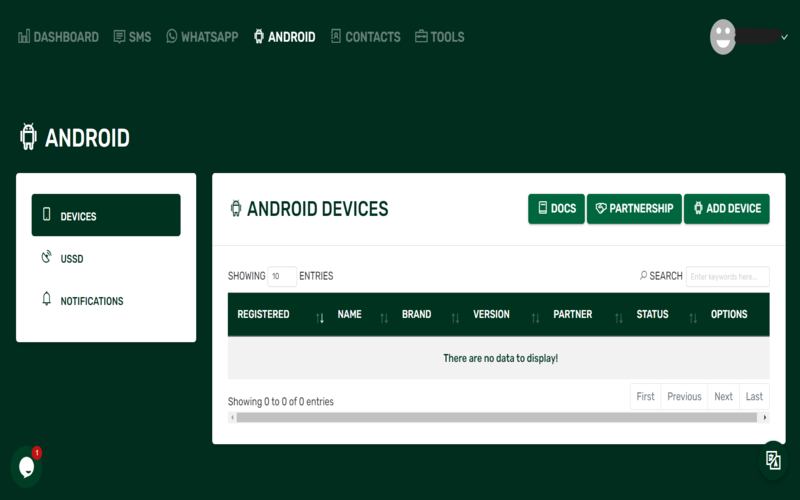This screenshot has height=500, width=800.
Task: Open the chat support bubble icon
Action: tap(26, 466)
